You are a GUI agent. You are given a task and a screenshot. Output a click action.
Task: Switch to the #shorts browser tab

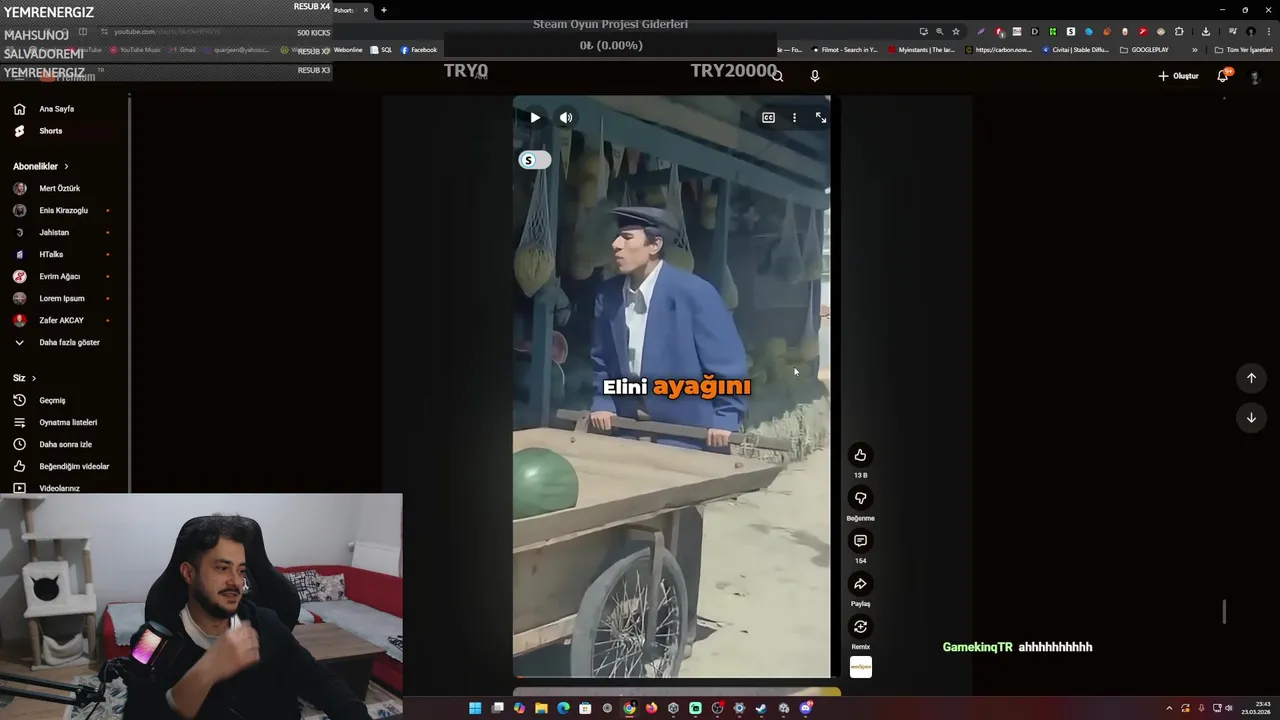click(352, 10)
